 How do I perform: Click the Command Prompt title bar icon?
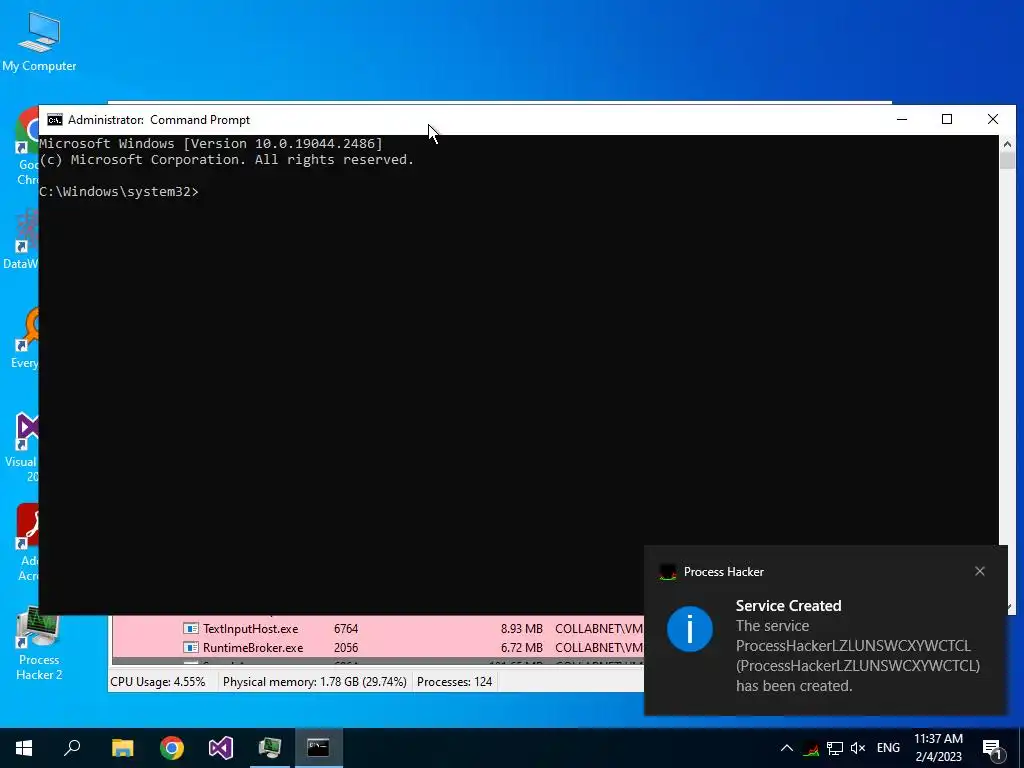point(55,120)
